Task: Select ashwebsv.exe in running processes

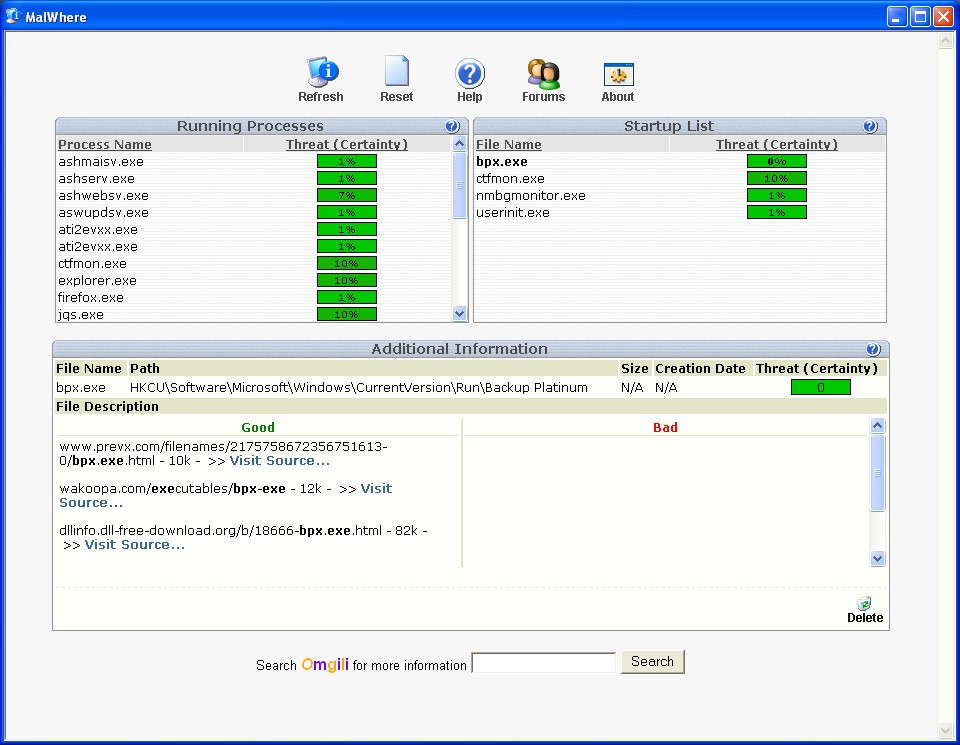Action: click(103, 196)
